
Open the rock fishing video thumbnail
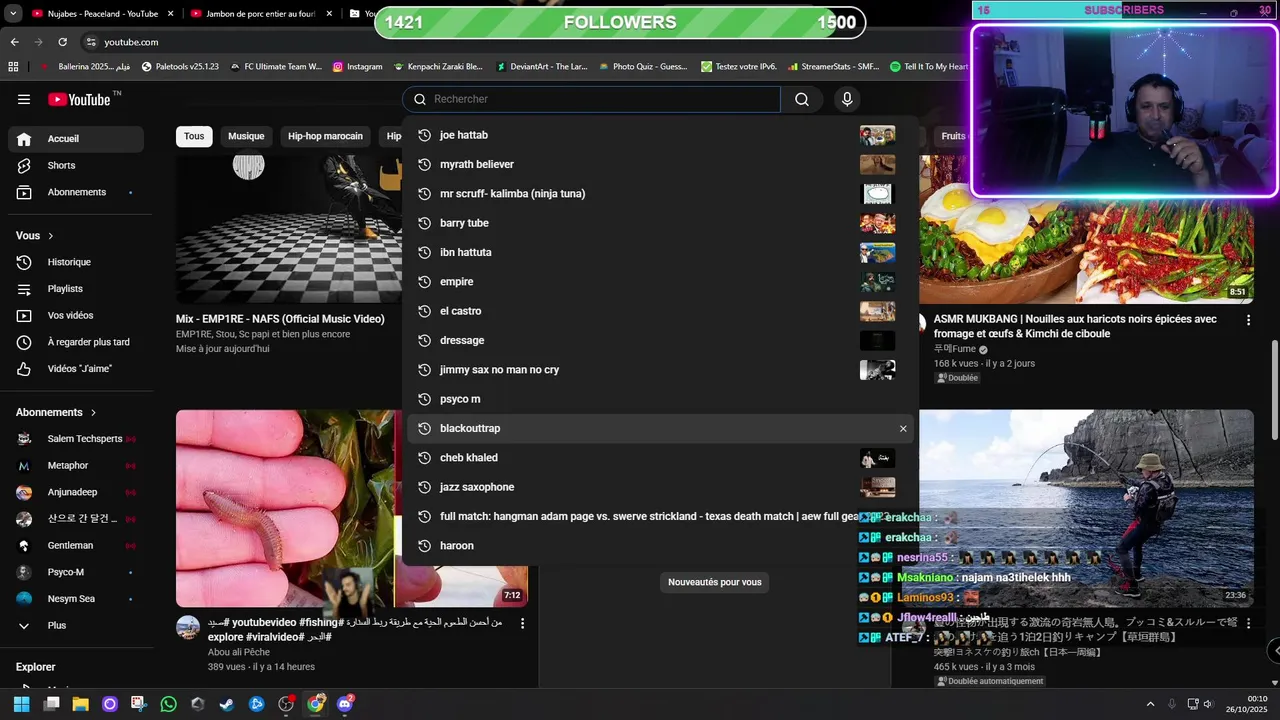(1086, 508)
